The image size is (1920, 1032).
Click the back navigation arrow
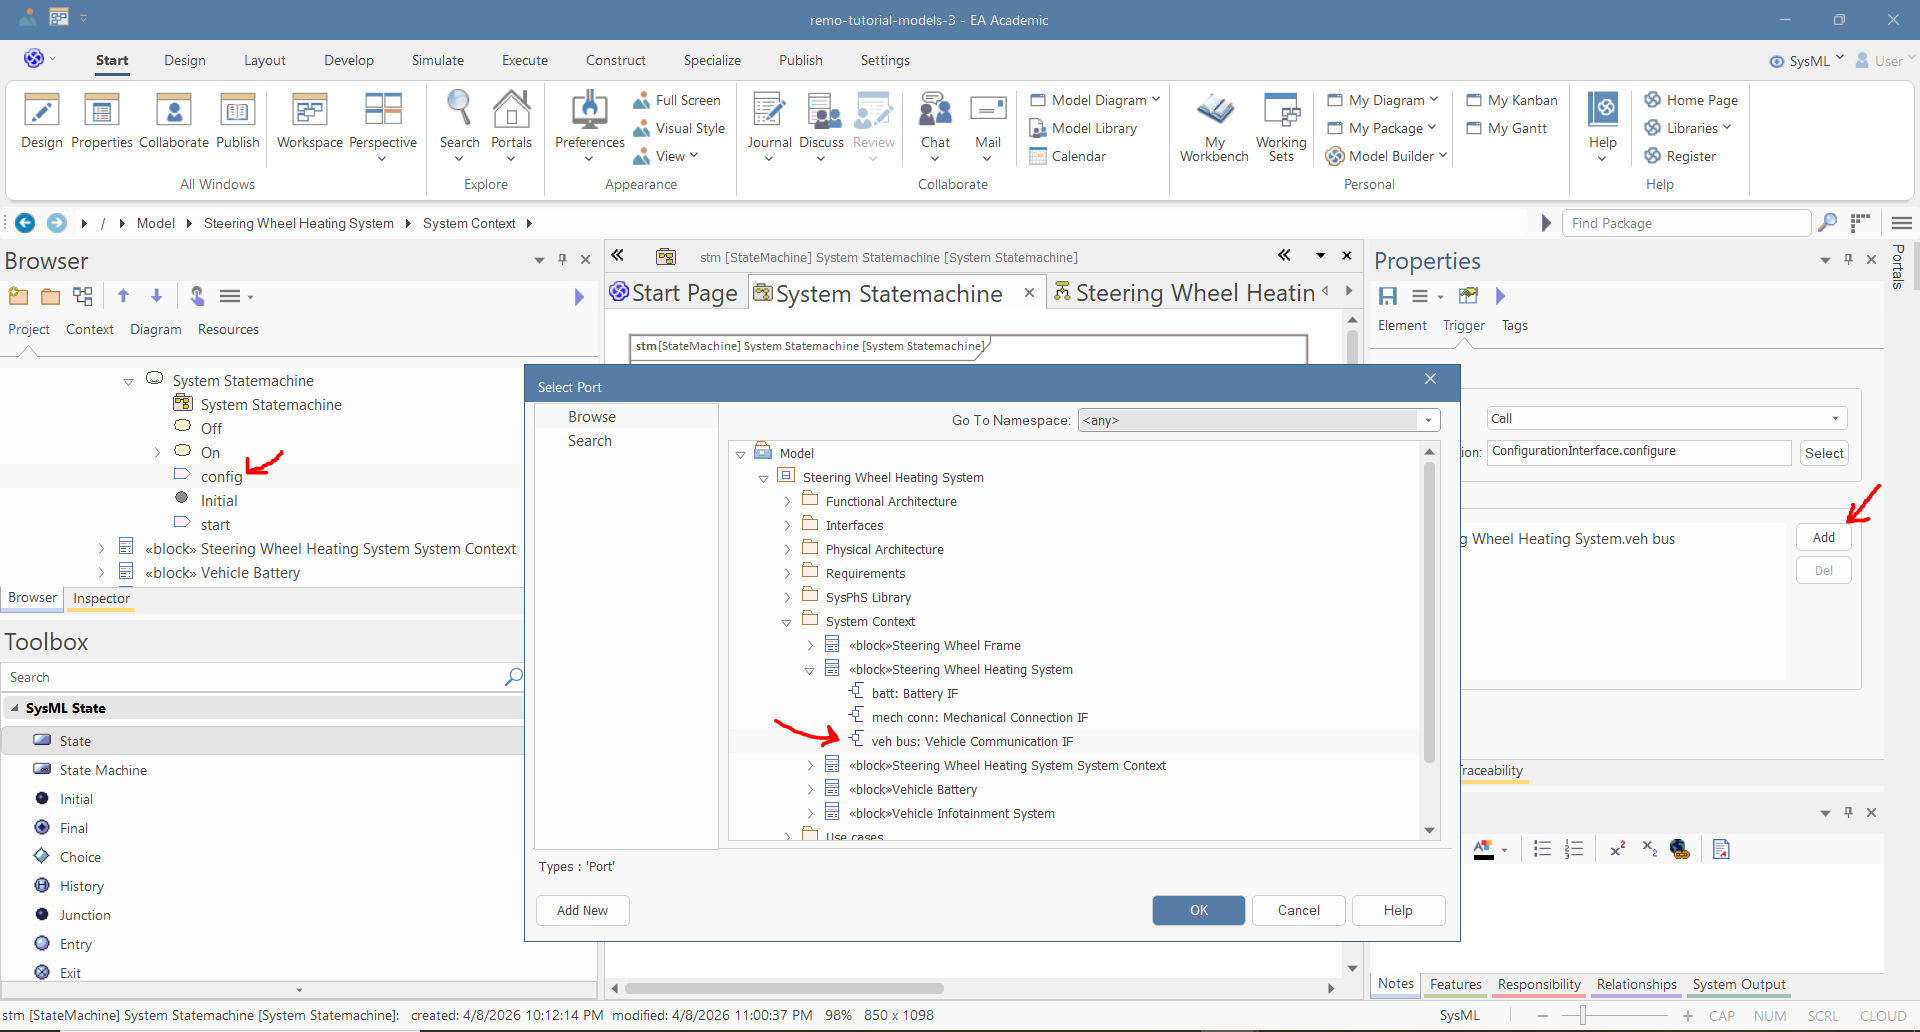pos(25,223)
